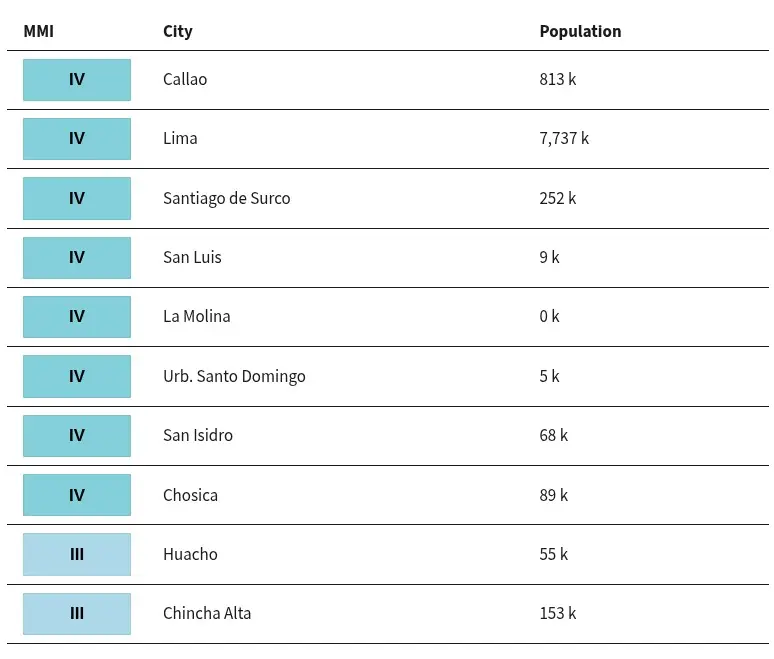
Task: Select the Chincha Alta city name
Action: [x=207, y=613]
